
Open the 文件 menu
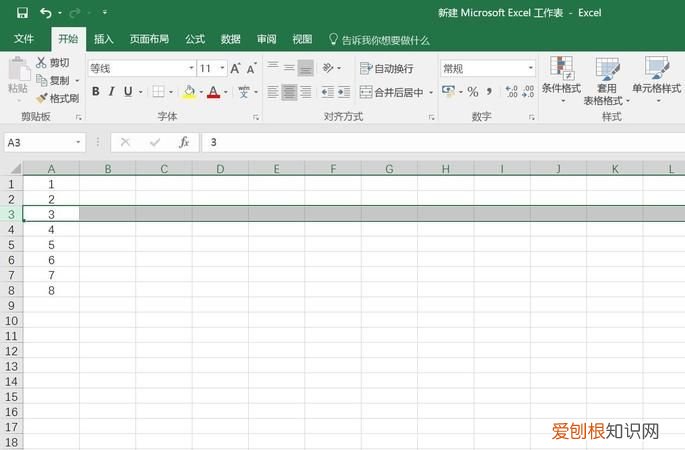pyautogui.click(x=24, y=39)
